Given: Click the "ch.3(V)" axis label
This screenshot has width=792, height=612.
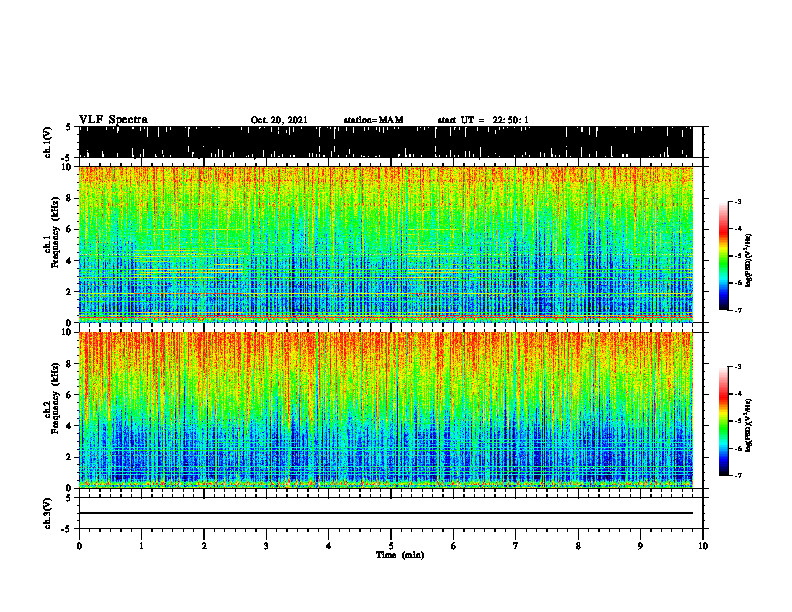Looking at the screenshot, I should pos(47,513).
